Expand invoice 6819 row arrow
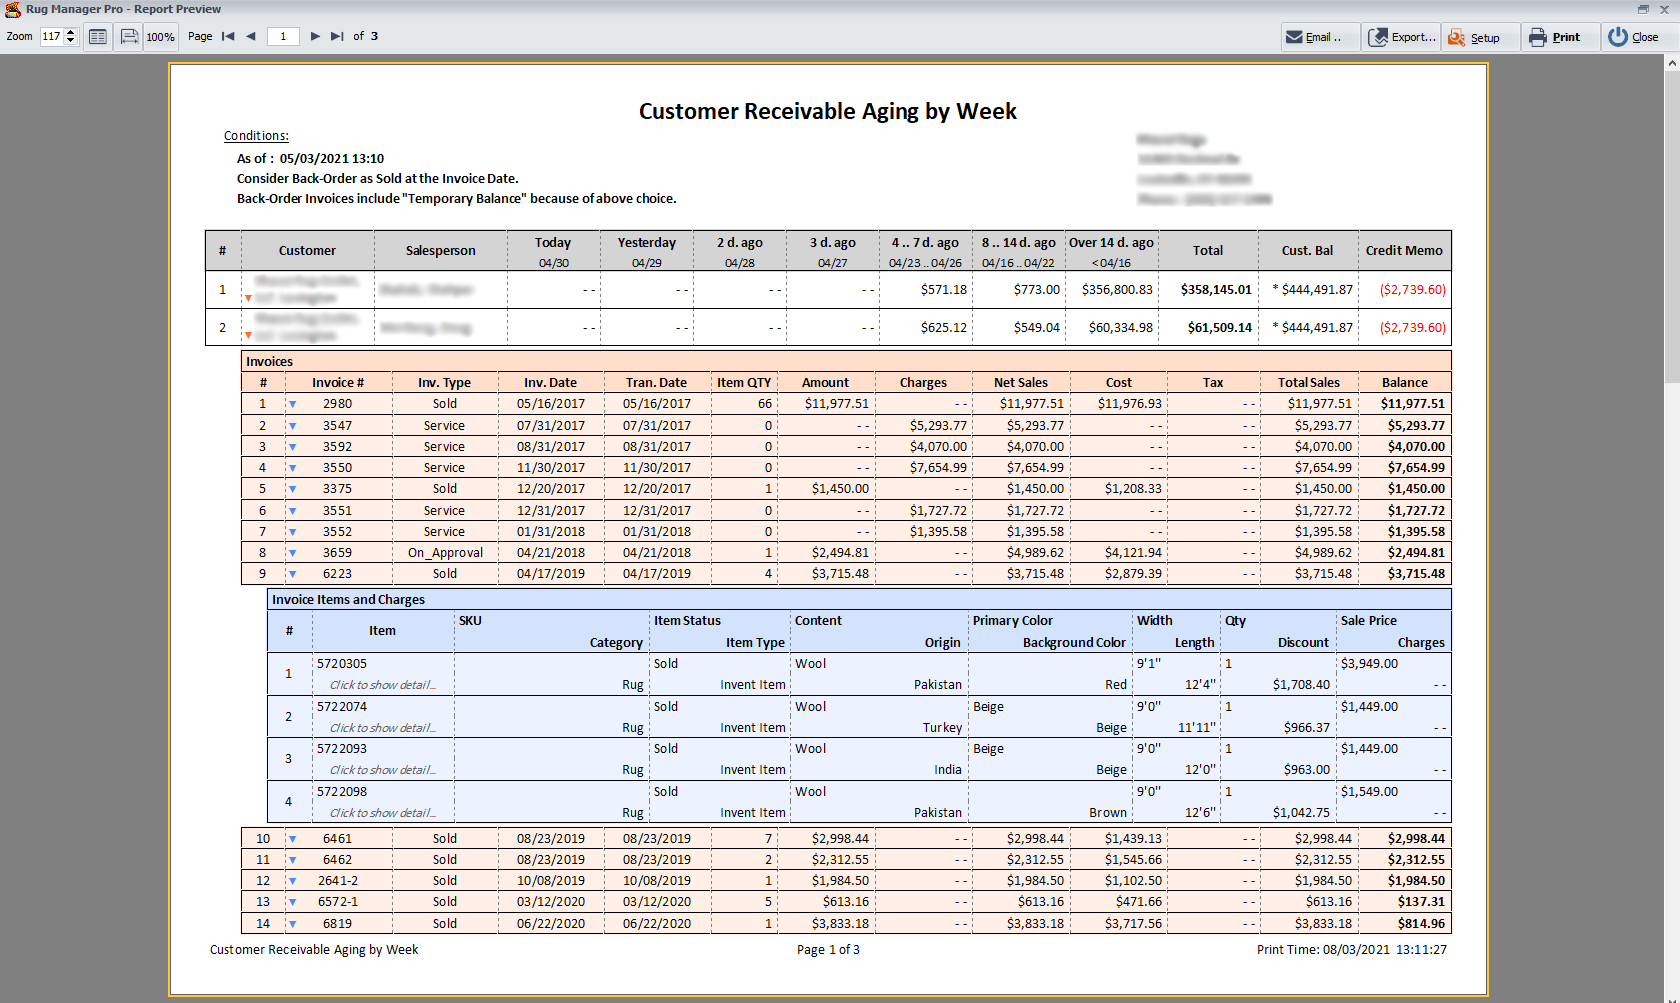The width and height of the screenshot is (1680, 1003). tap(293, 924)
